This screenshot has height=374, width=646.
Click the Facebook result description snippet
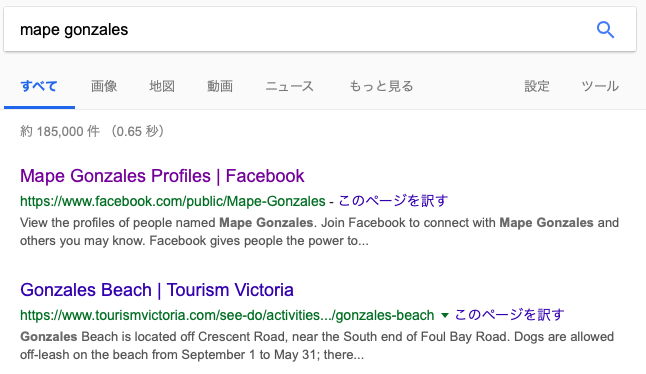click(x=319, y=231)
